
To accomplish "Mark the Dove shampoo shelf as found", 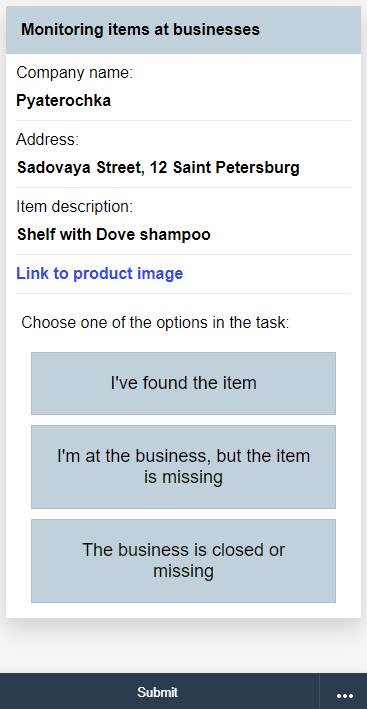I will click(x=183, y=383).
